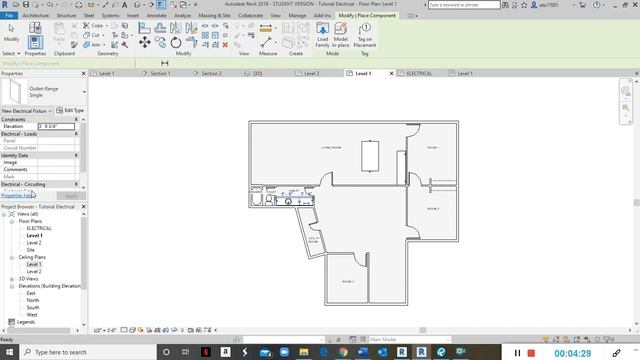Click the keyword search field
The height and width of the screenshot is (360, 640).
click(464, 5)
